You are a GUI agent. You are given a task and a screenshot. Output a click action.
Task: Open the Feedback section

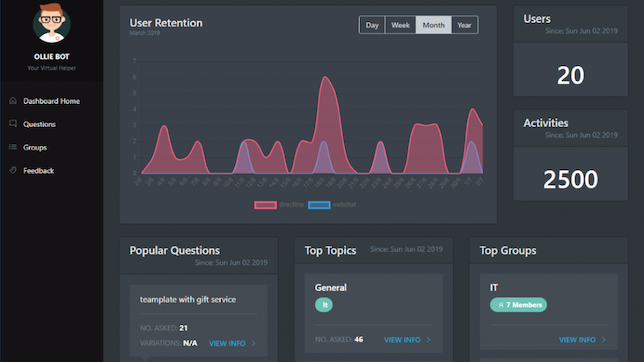point(39,171)
